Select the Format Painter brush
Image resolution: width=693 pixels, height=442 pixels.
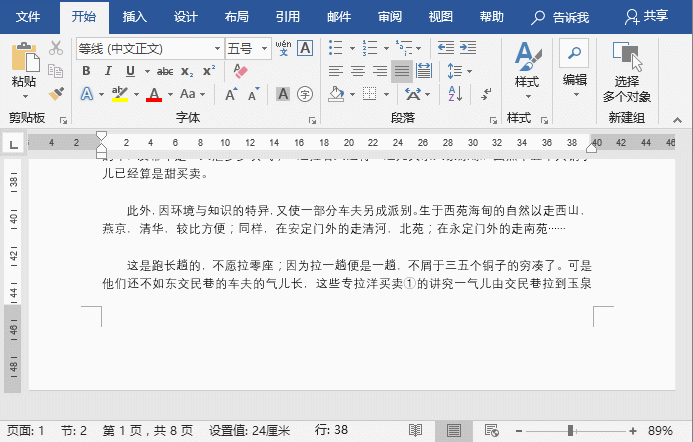(56, 94)
